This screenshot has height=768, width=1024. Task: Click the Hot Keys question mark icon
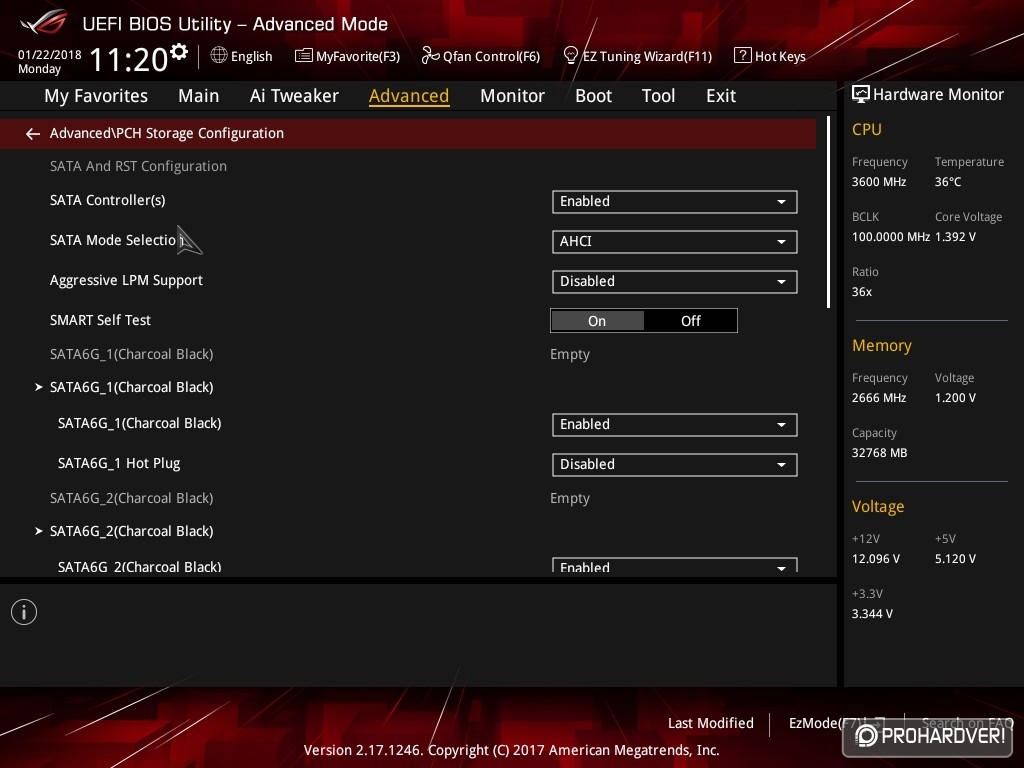click(743, 56)
